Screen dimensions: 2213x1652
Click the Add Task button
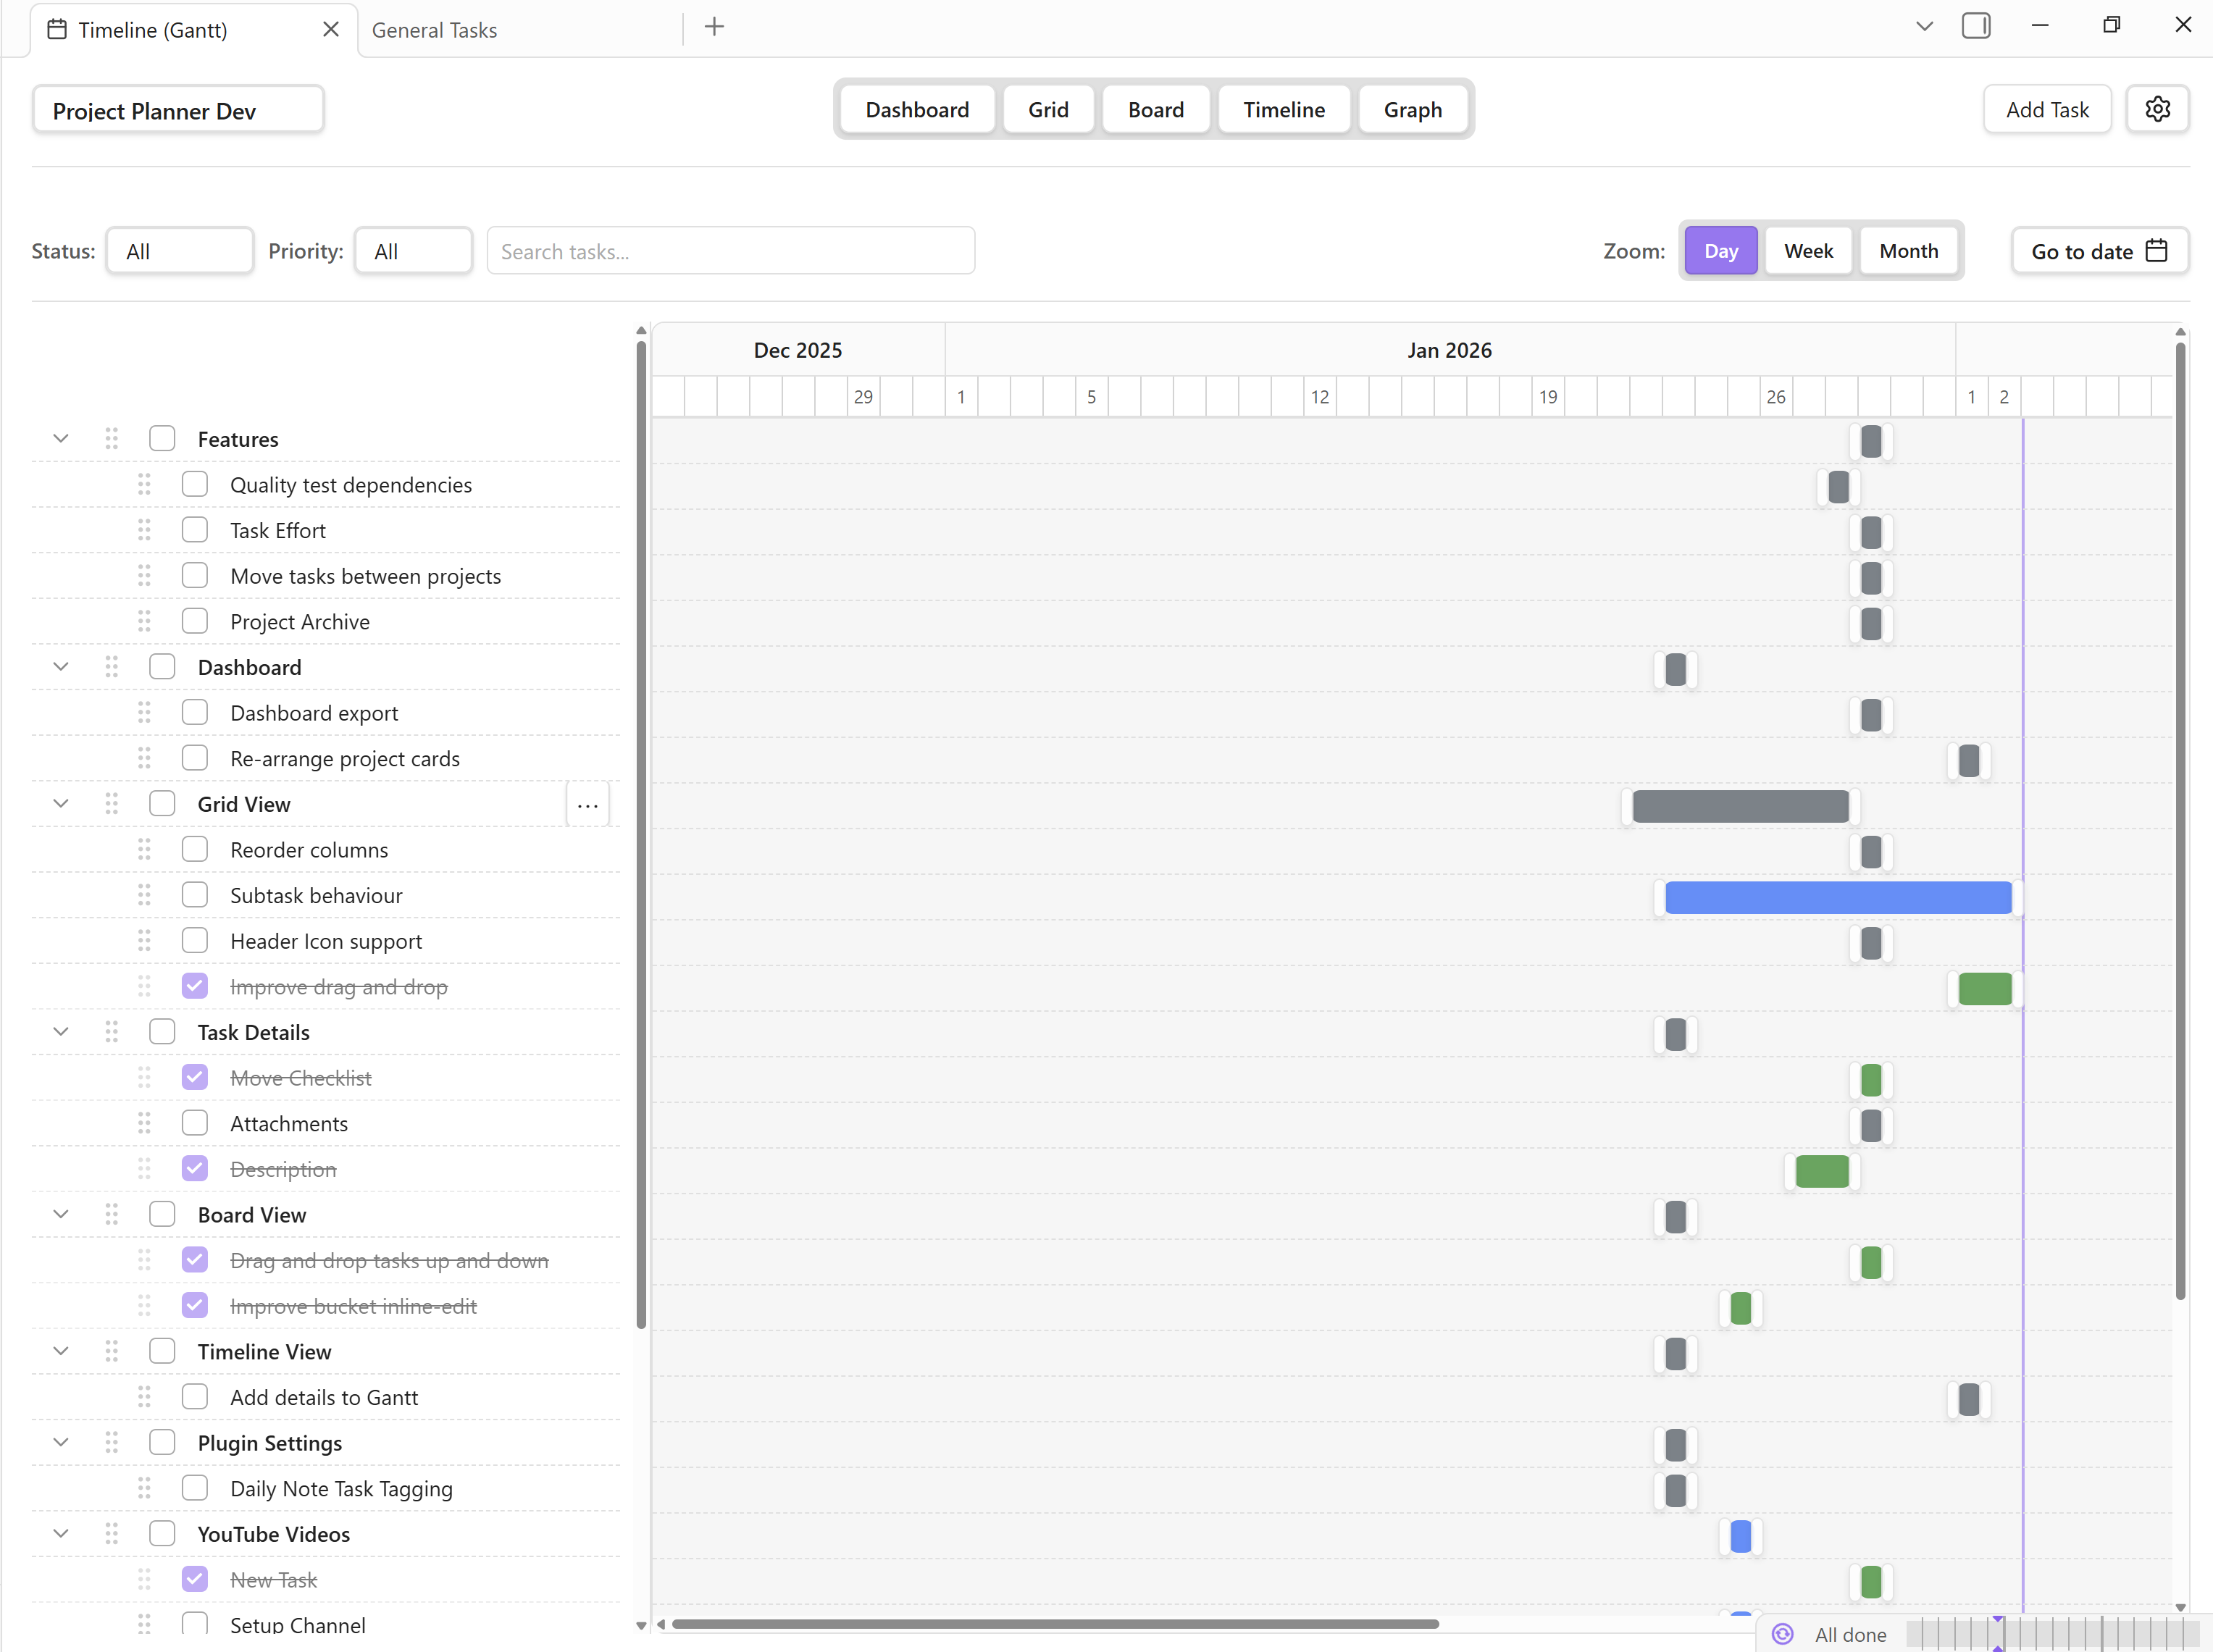(2046, 110)
